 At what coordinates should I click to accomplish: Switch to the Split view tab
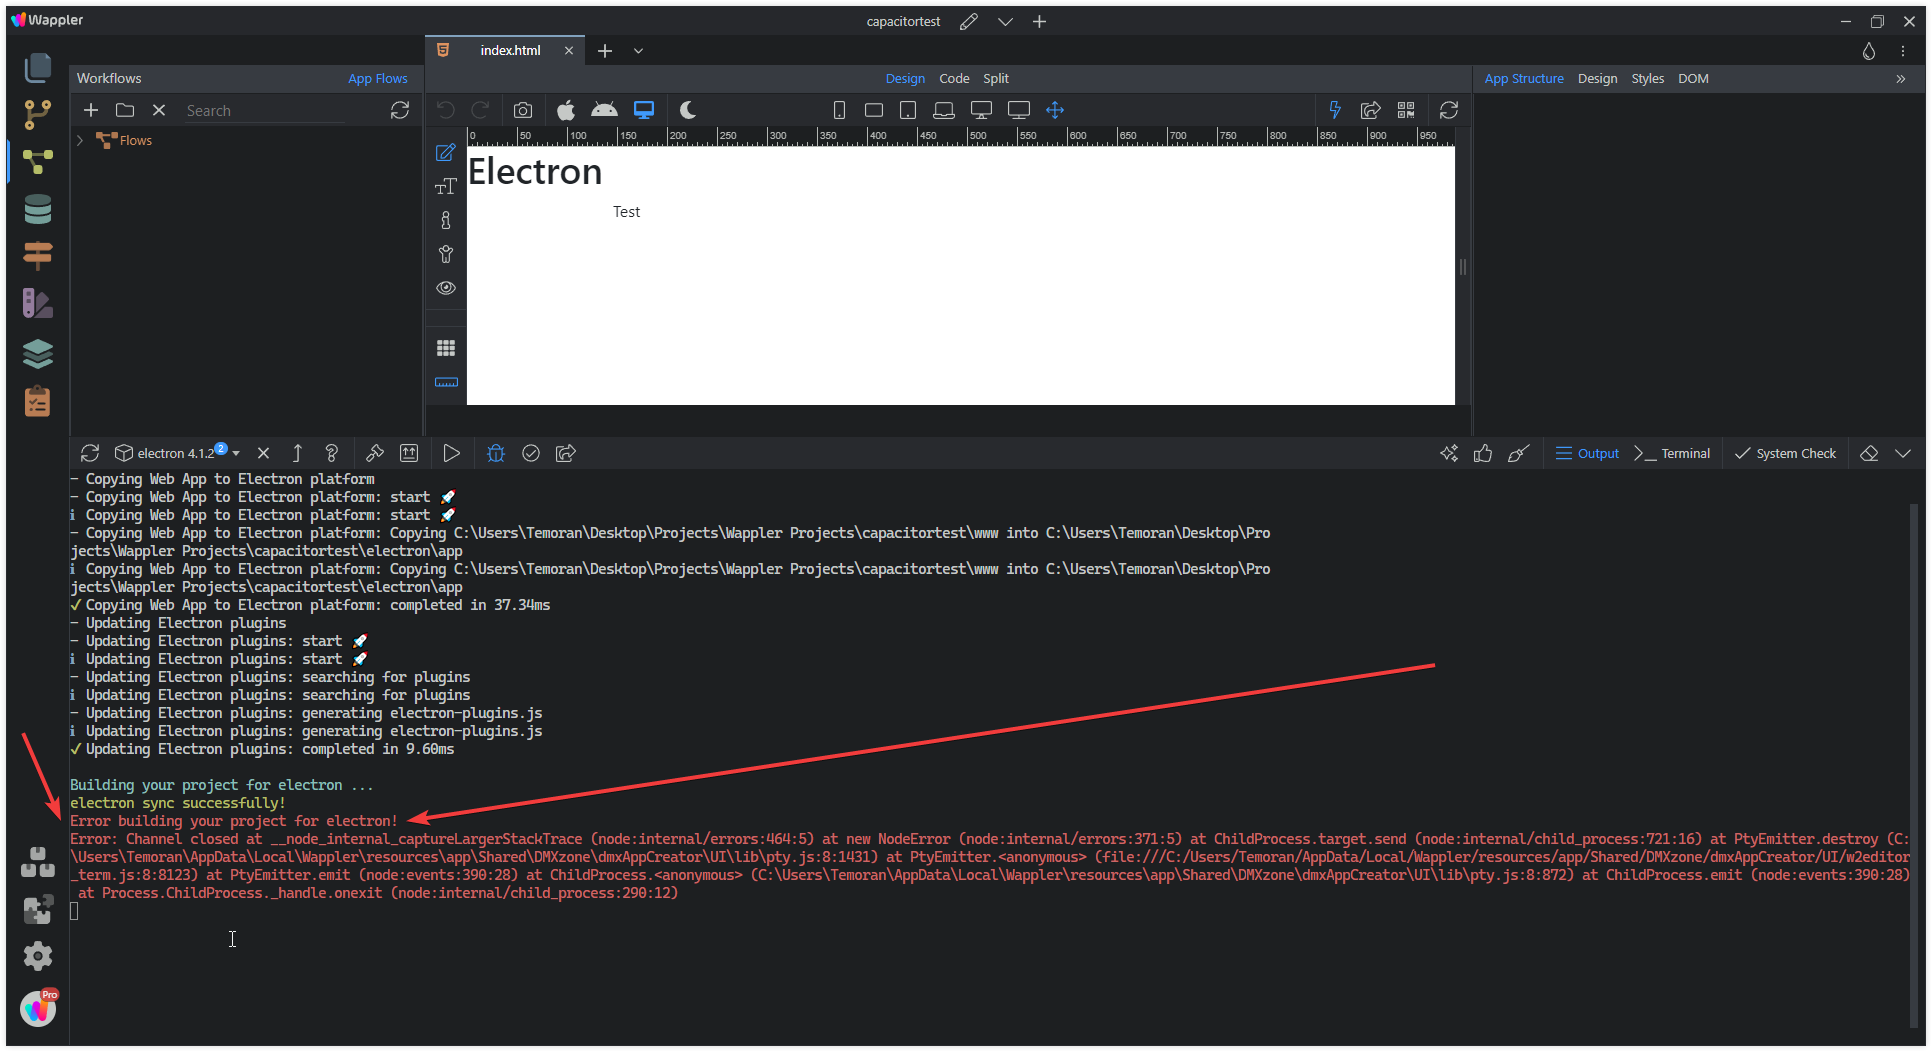[996, 78]
